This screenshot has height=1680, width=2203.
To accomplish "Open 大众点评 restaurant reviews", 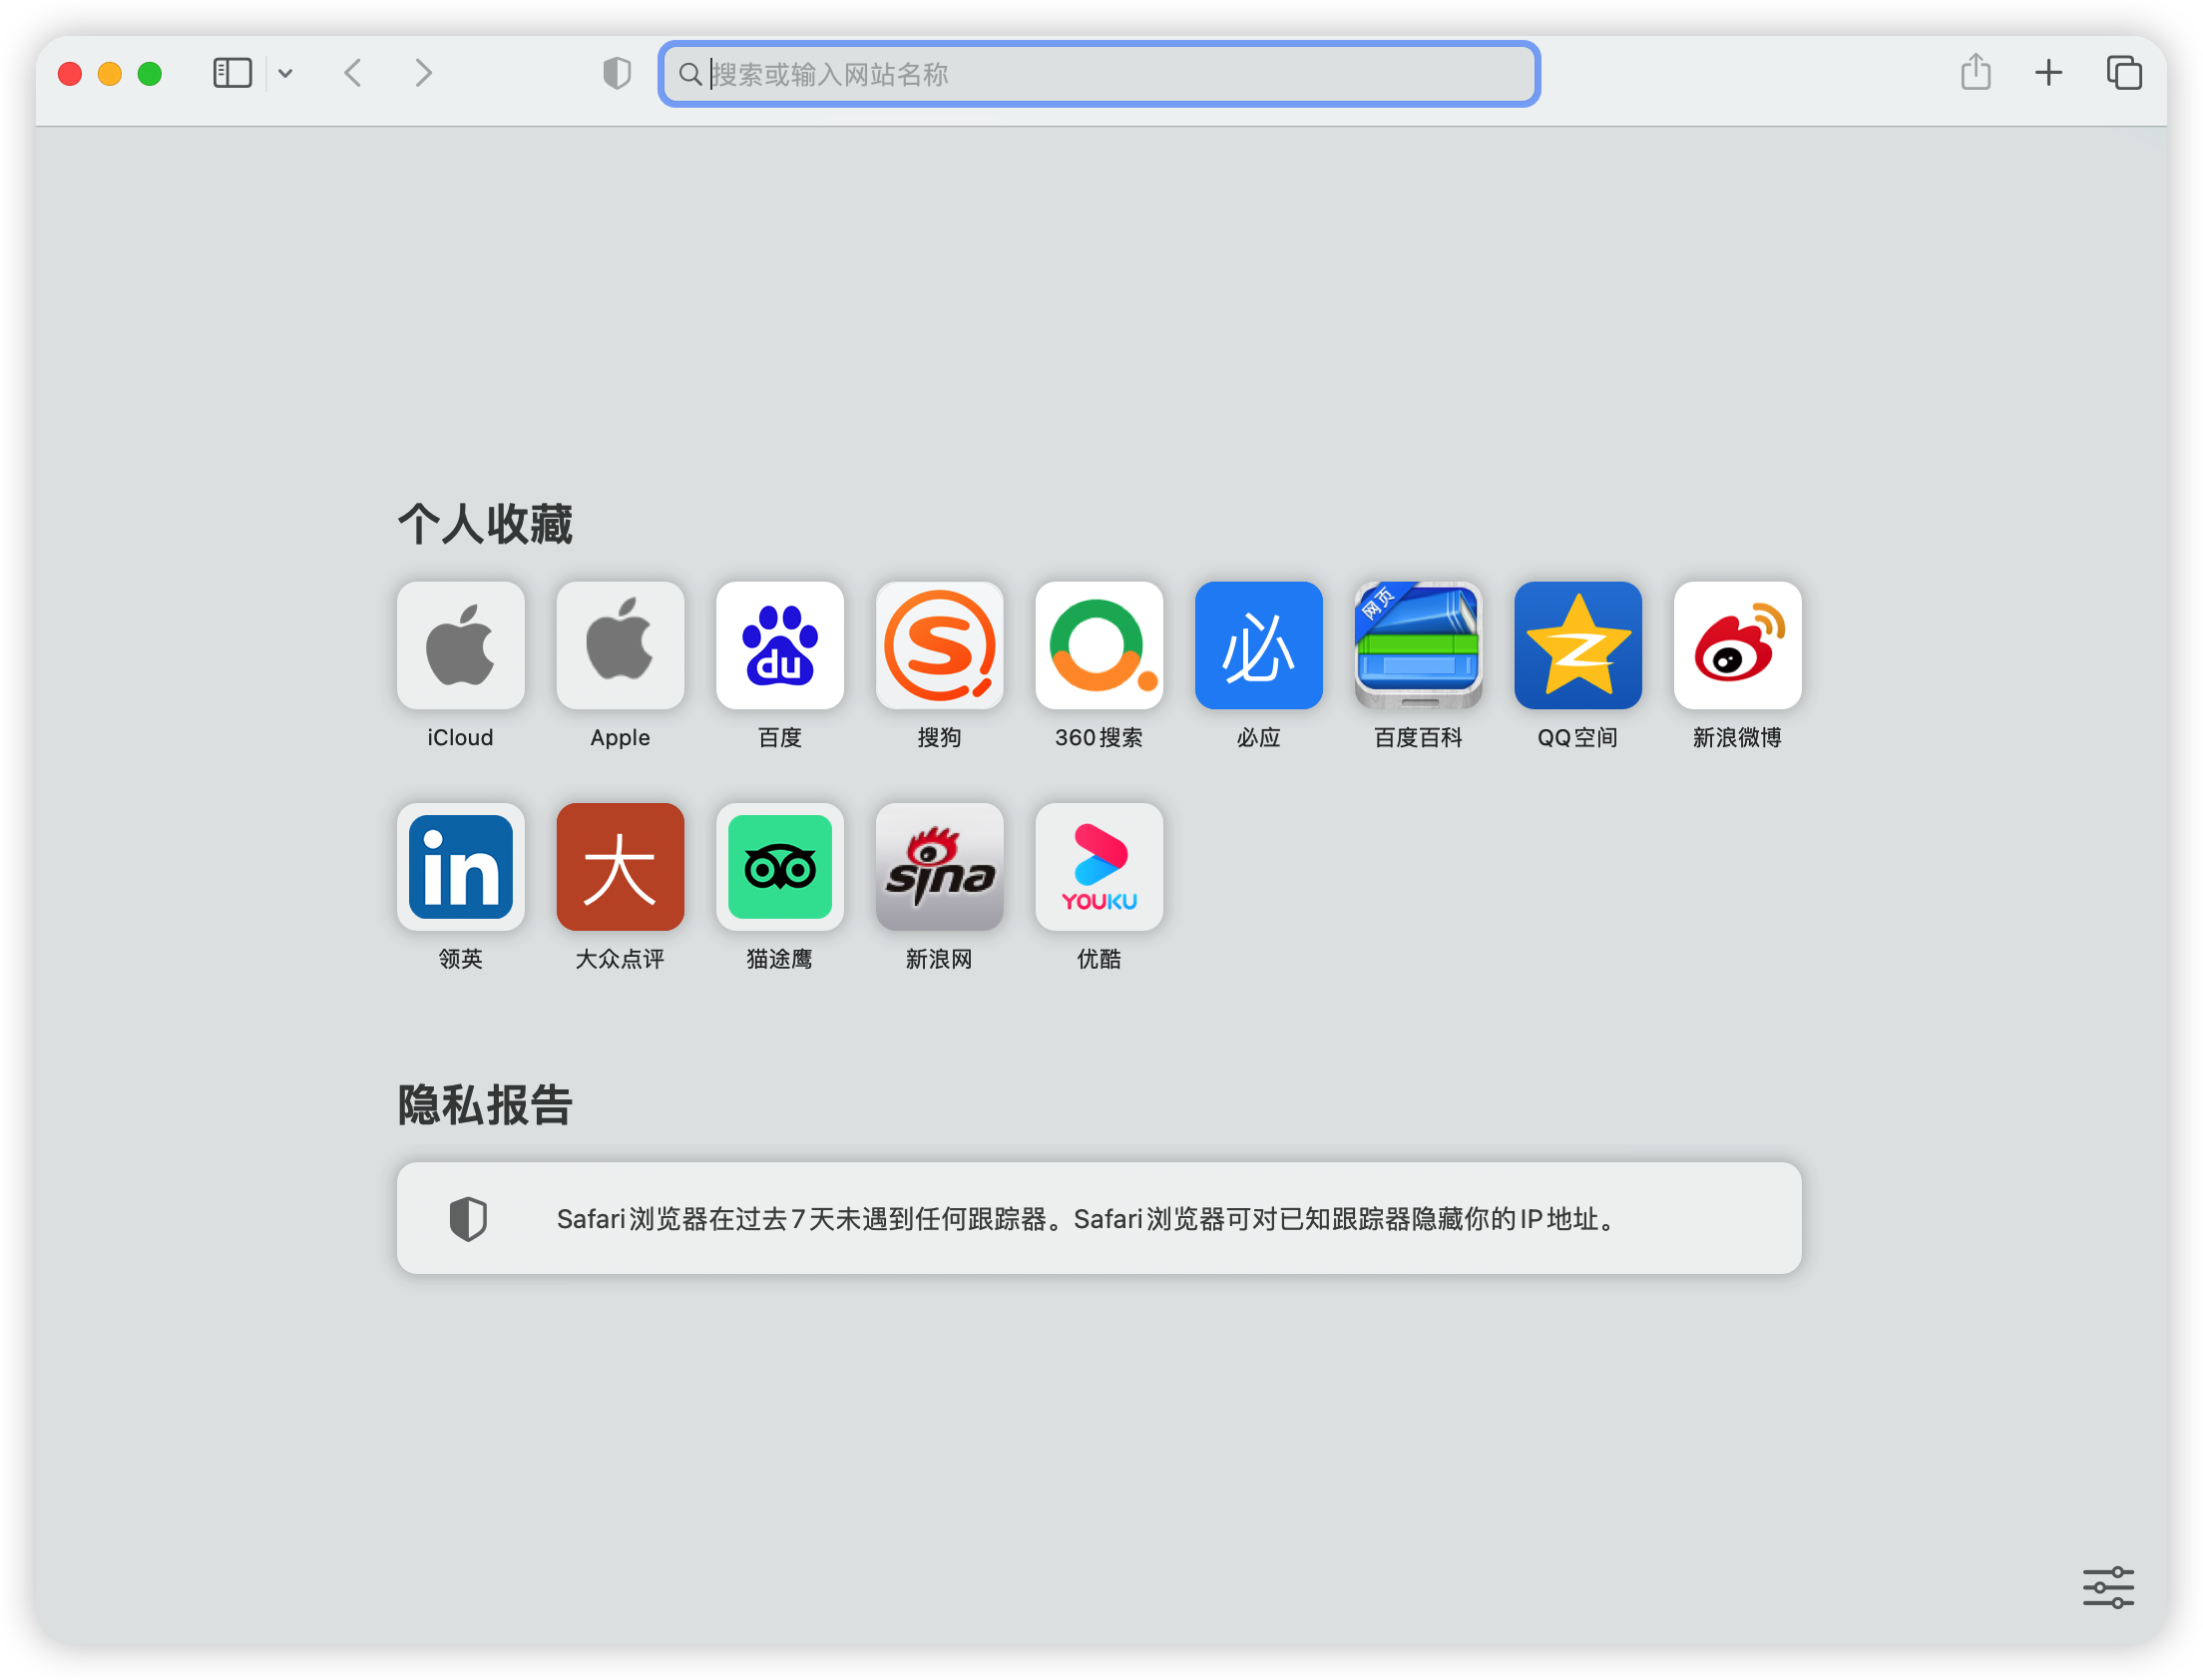I will (620, 867).
